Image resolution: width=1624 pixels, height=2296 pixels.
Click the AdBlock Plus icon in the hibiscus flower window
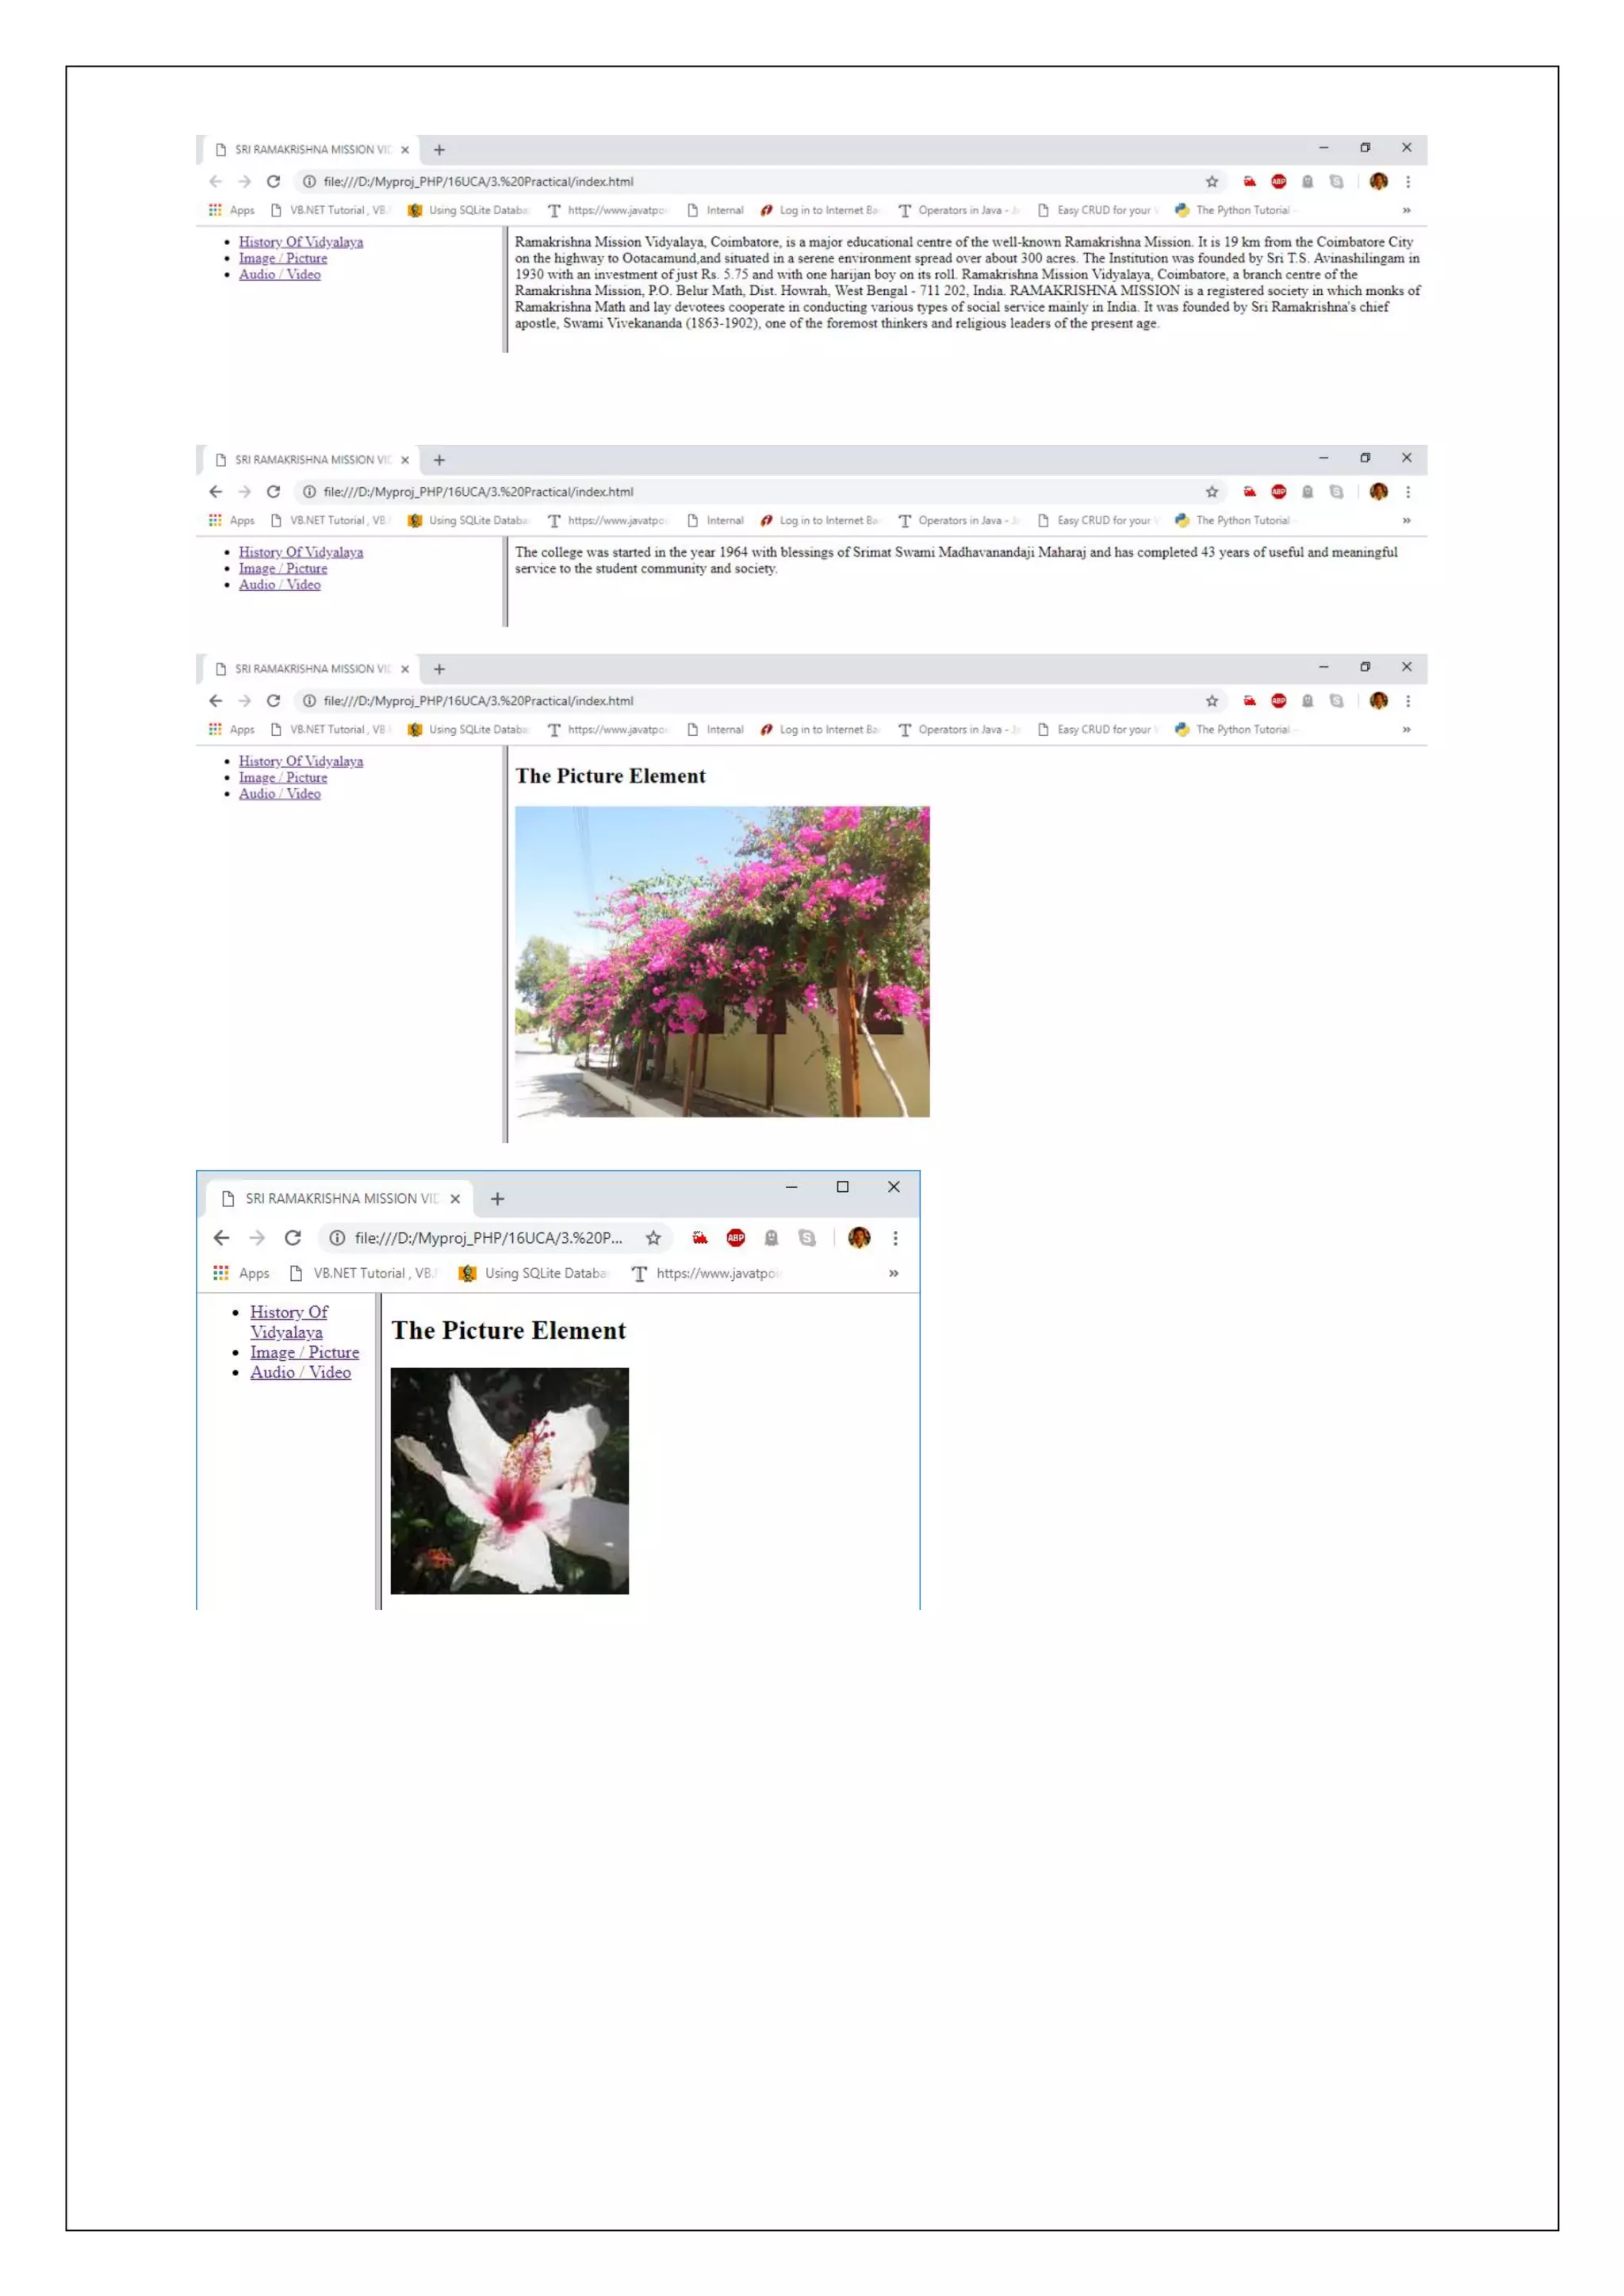click(735, 1238)
